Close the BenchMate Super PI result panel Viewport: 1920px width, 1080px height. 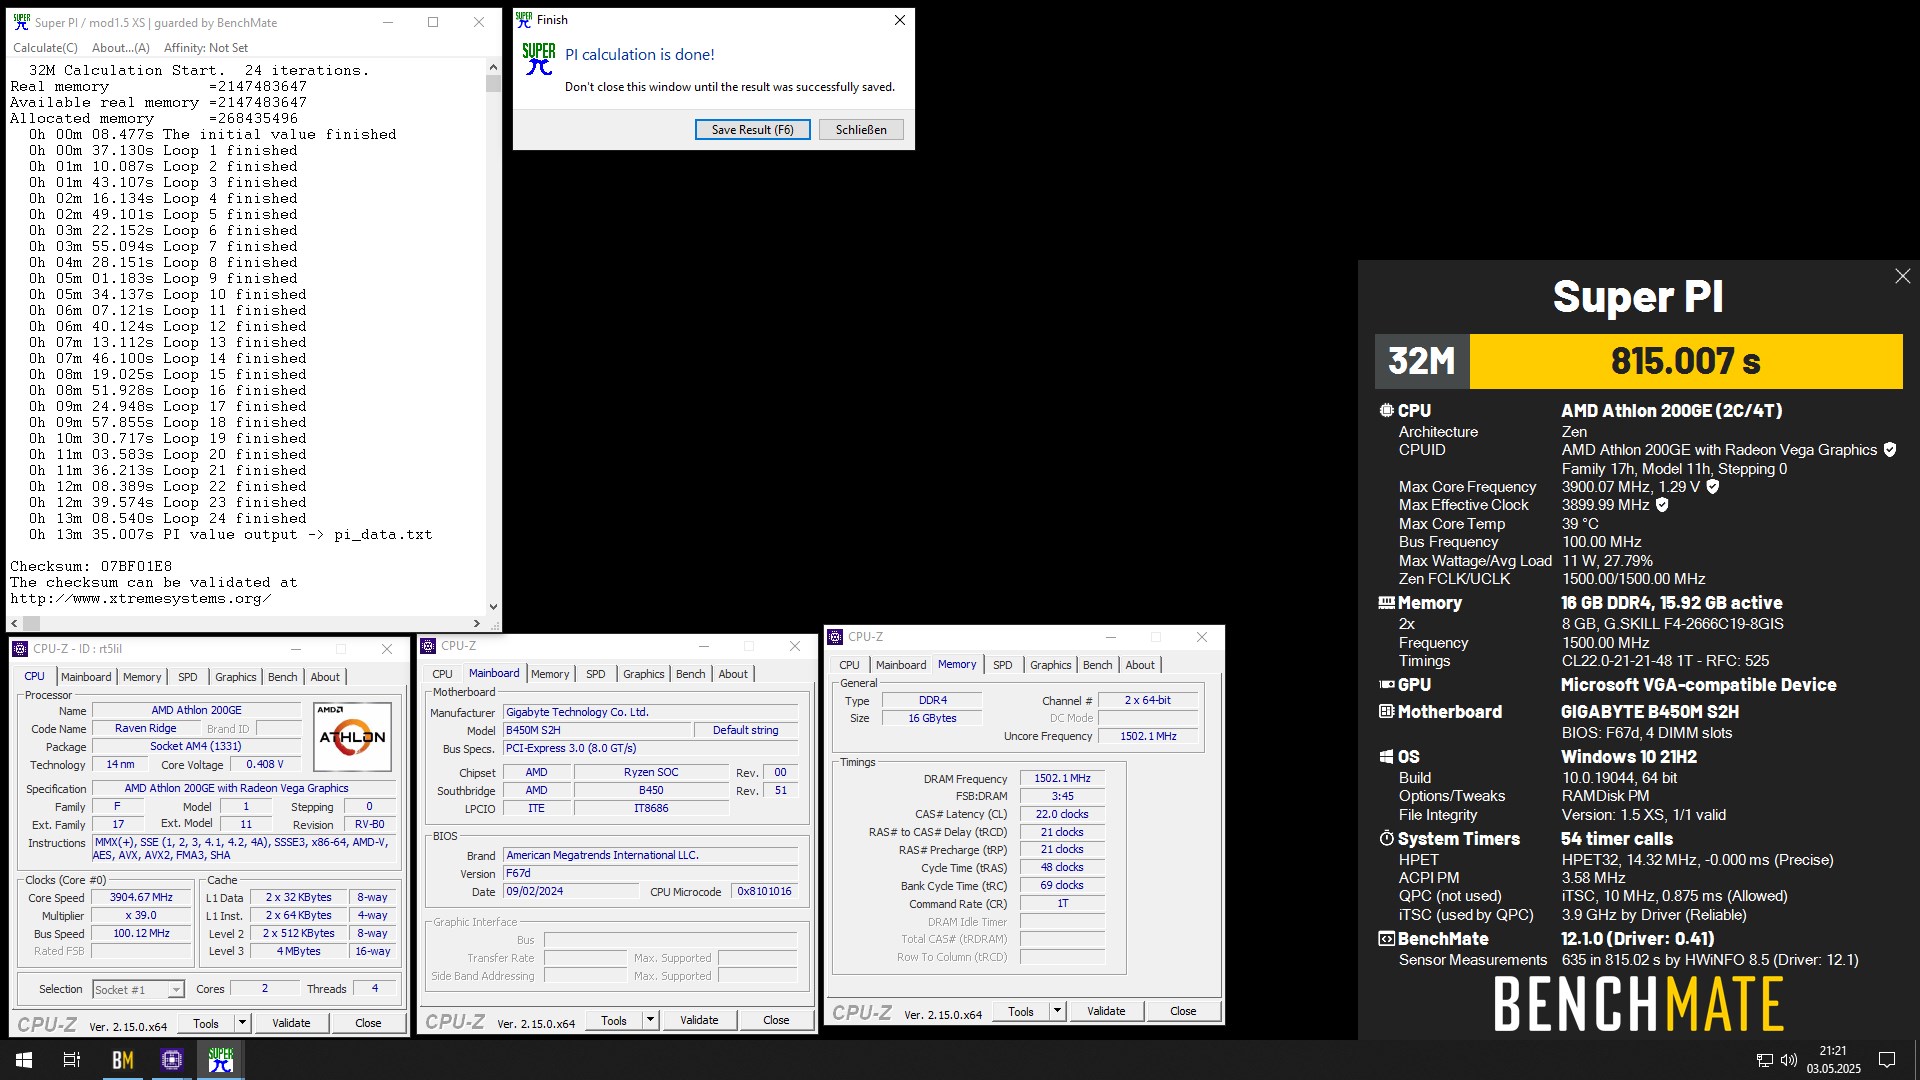(1902, 276)
